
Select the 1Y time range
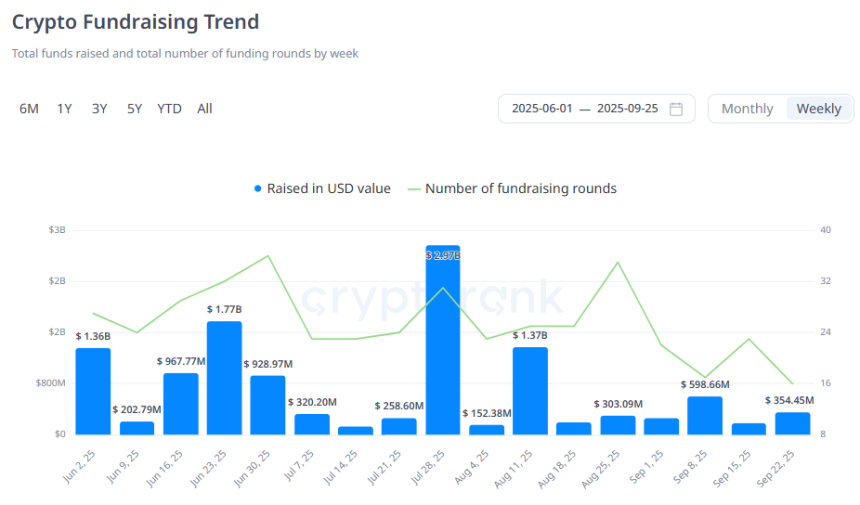click(x=64, y=108)
